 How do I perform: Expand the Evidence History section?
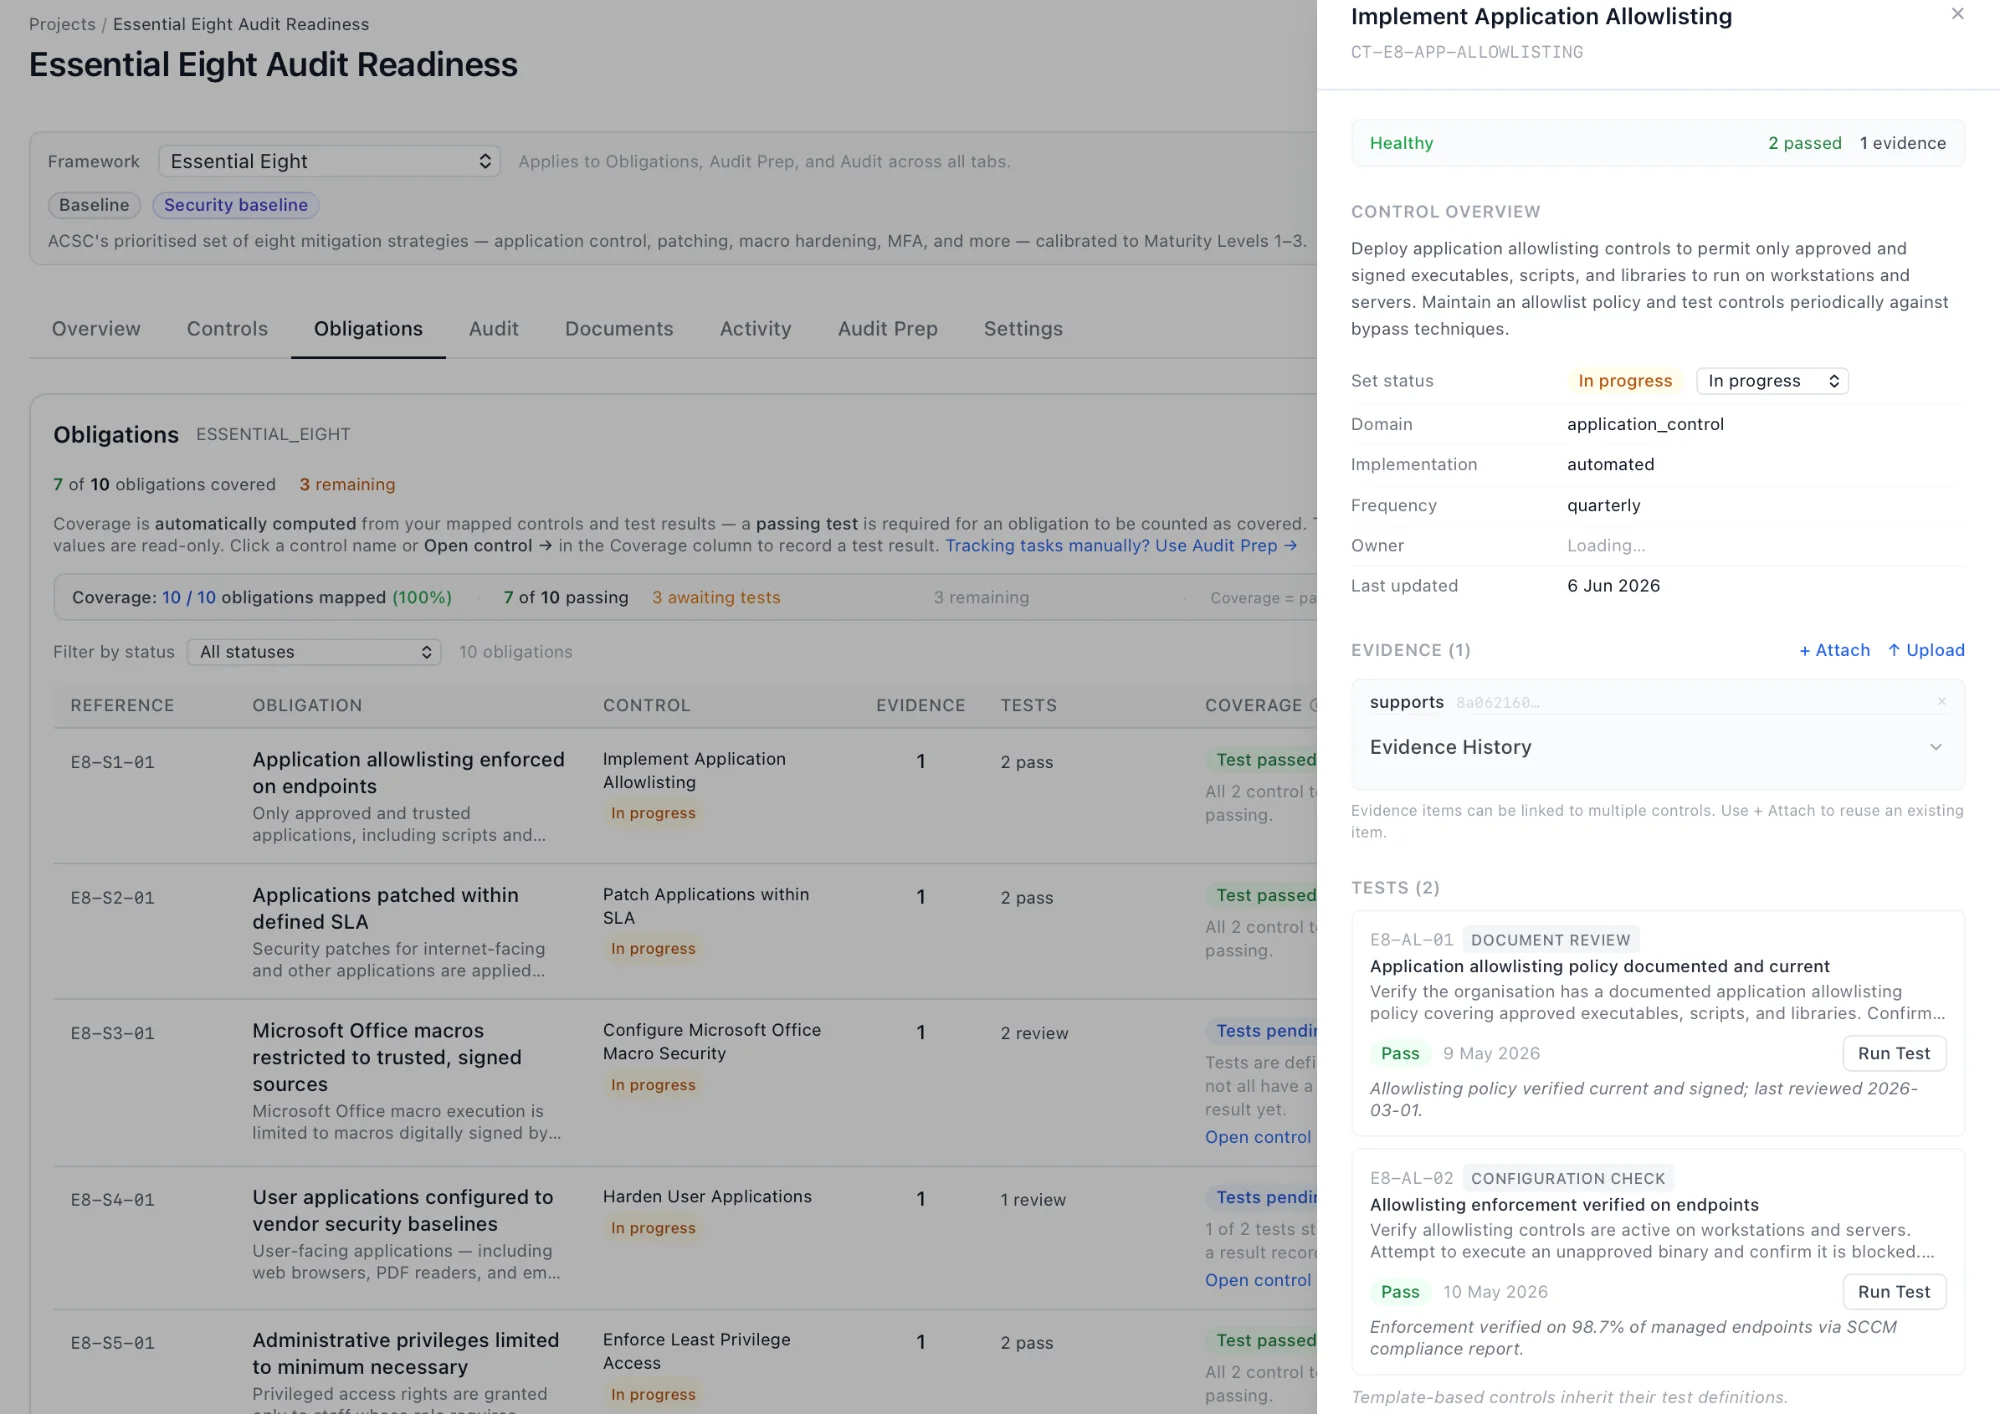point(1657,747)
